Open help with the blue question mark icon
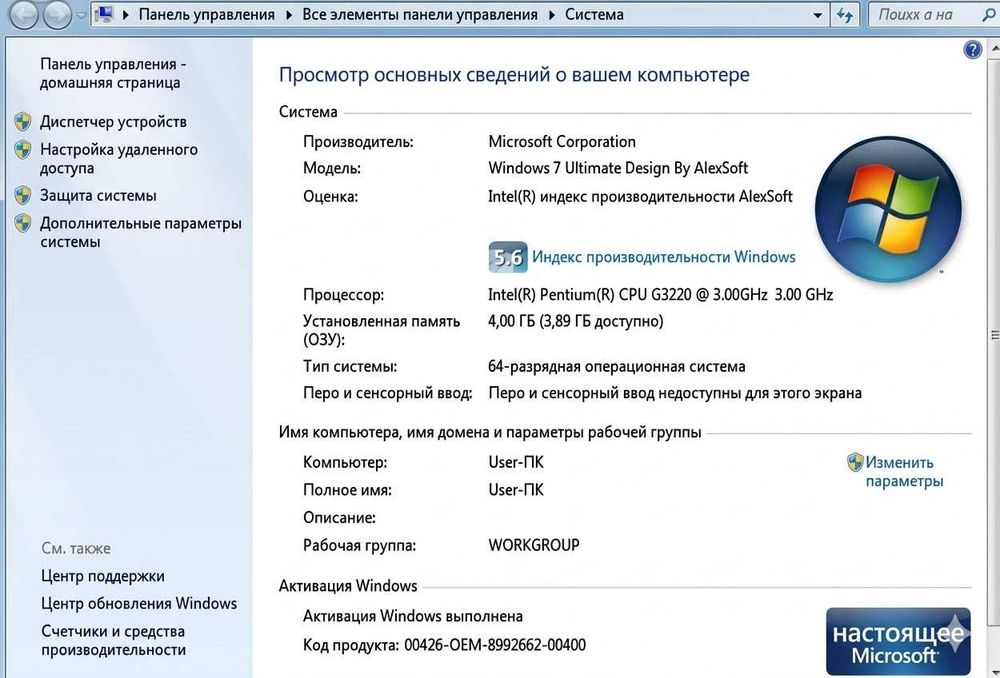The height and width of the screenshot is (678, 1000). [x=972, y=49]
